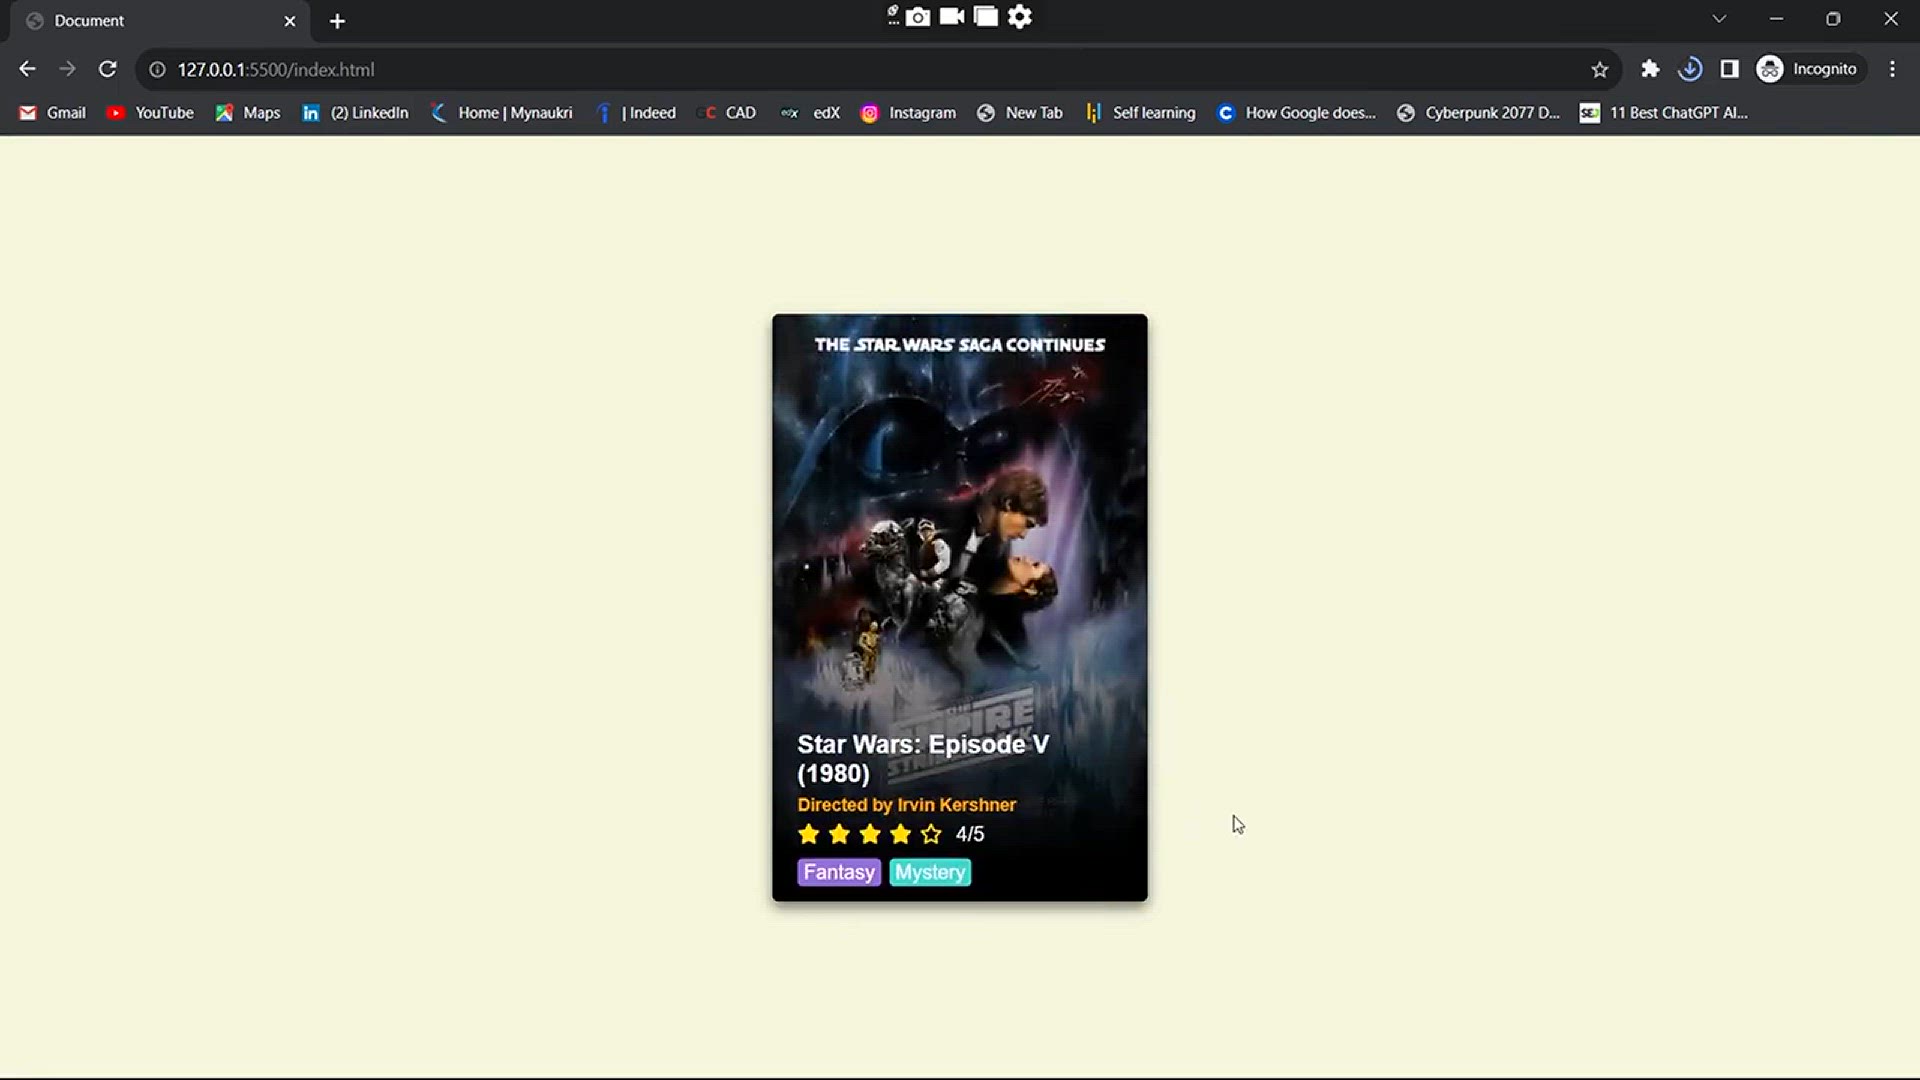Click the address bar URL
This screenshot has height=1080, width=1920.
276,70
